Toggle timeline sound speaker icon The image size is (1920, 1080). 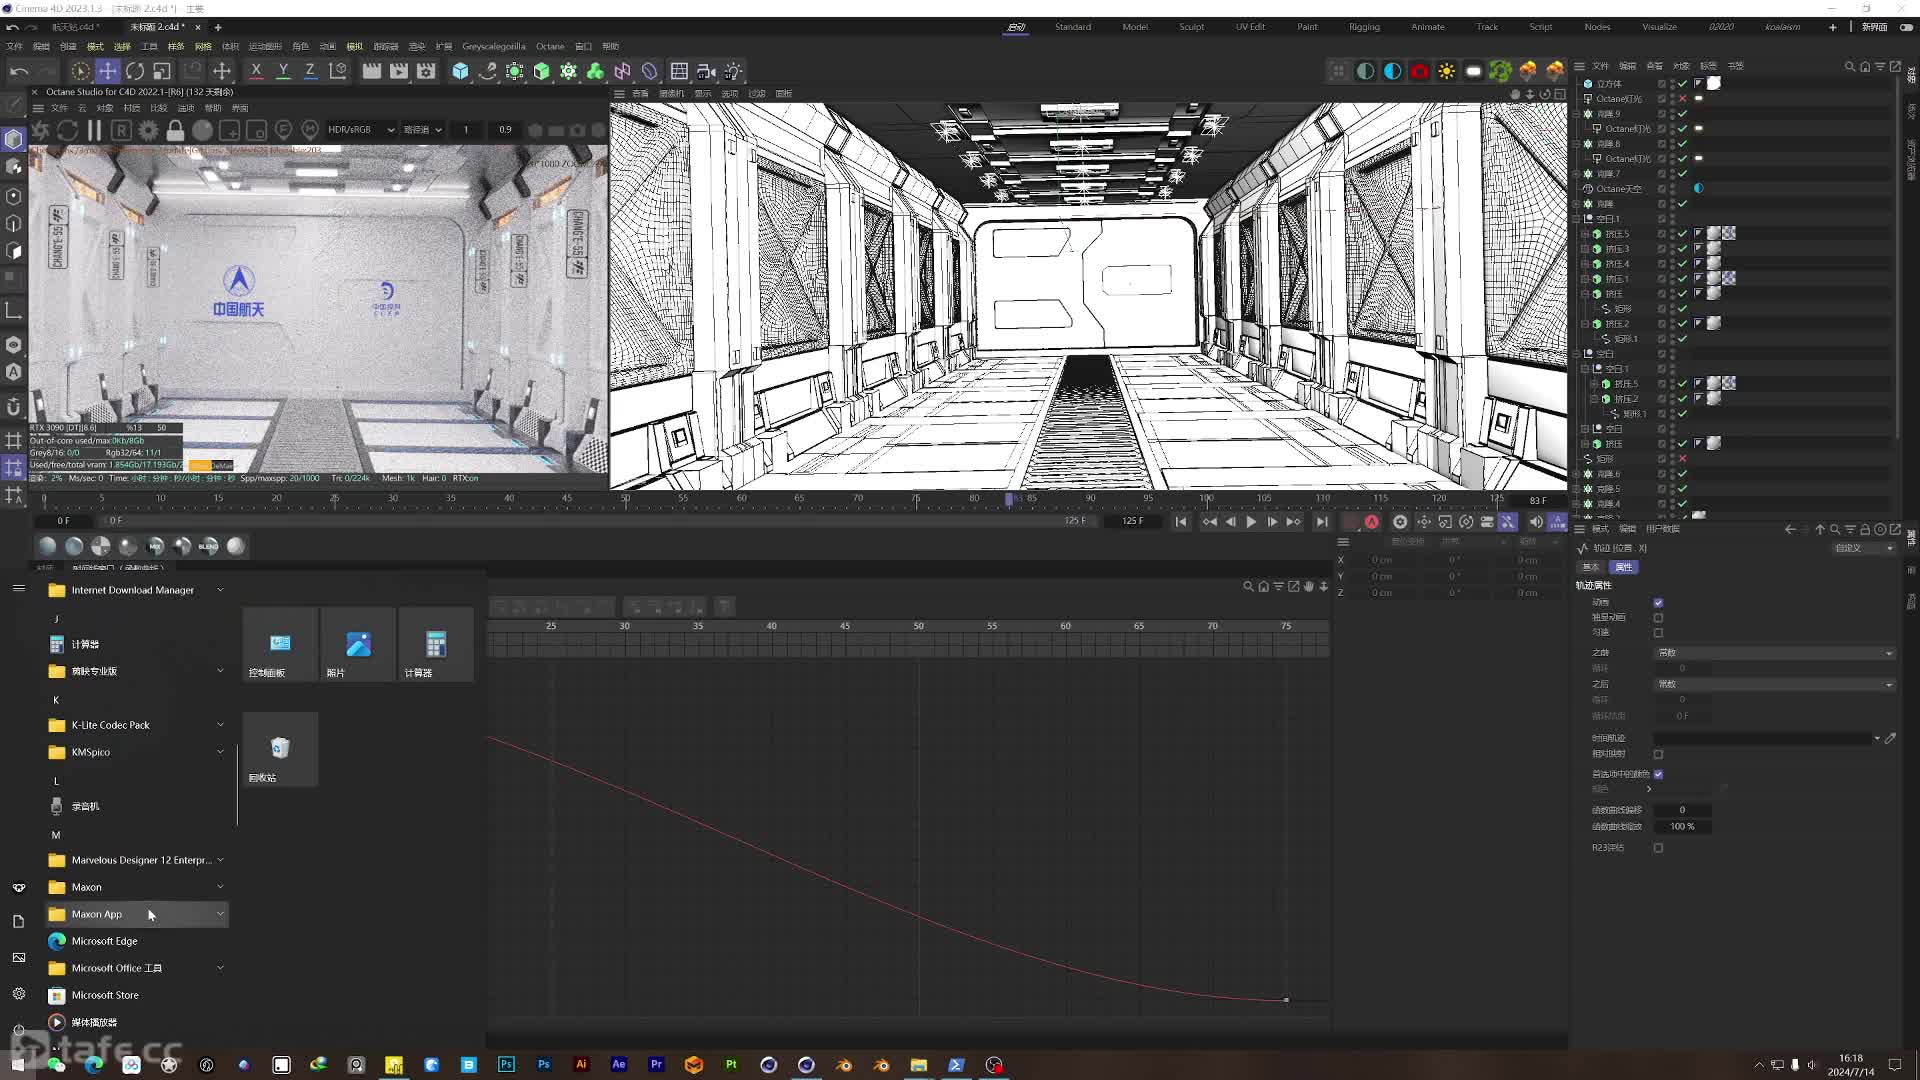click(1535, 522)
